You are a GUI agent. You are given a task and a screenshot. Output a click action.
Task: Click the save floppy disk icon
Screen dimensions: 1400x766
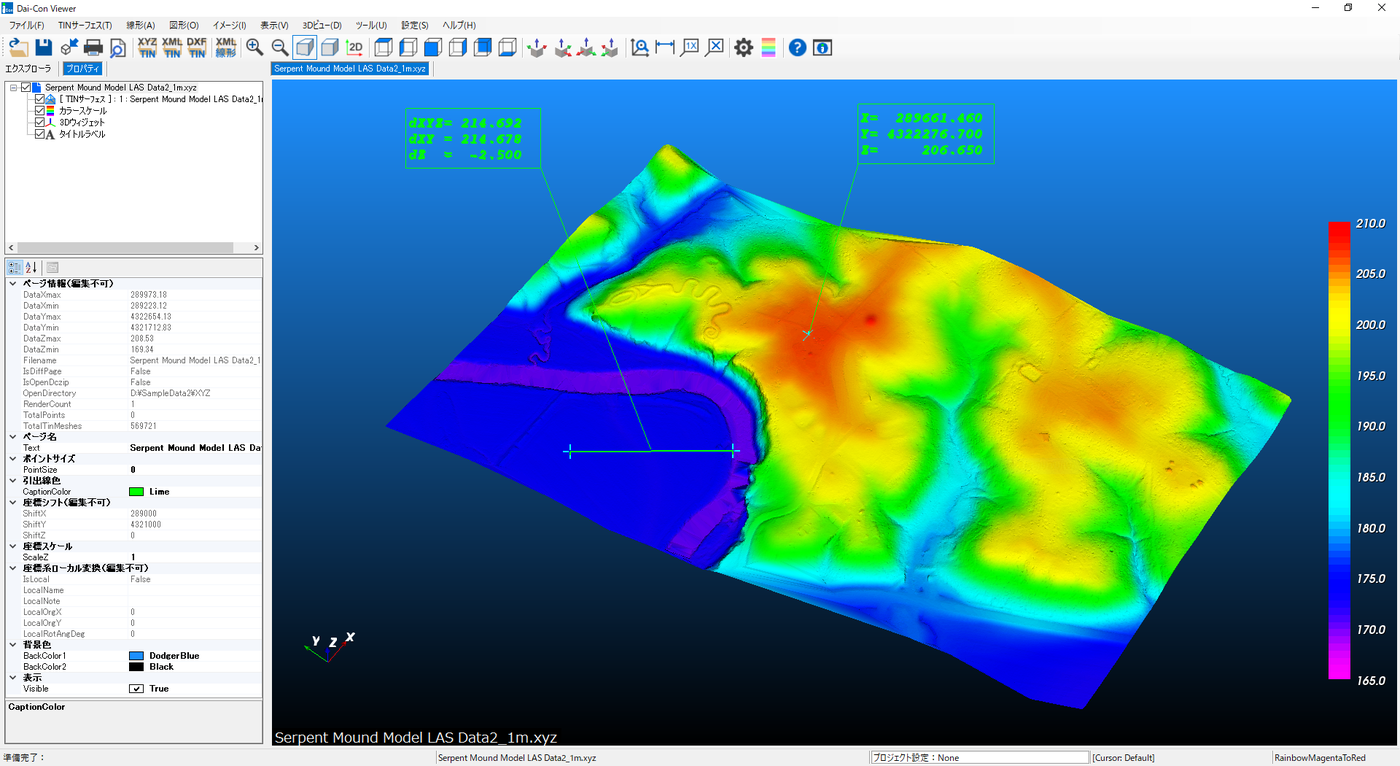(44, 47)
